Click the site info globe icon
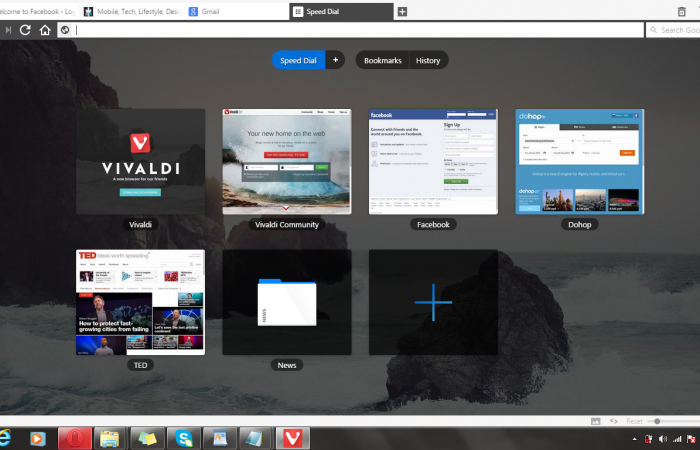The width and height of the screenshot is (700, 450). tap(65, 30)
